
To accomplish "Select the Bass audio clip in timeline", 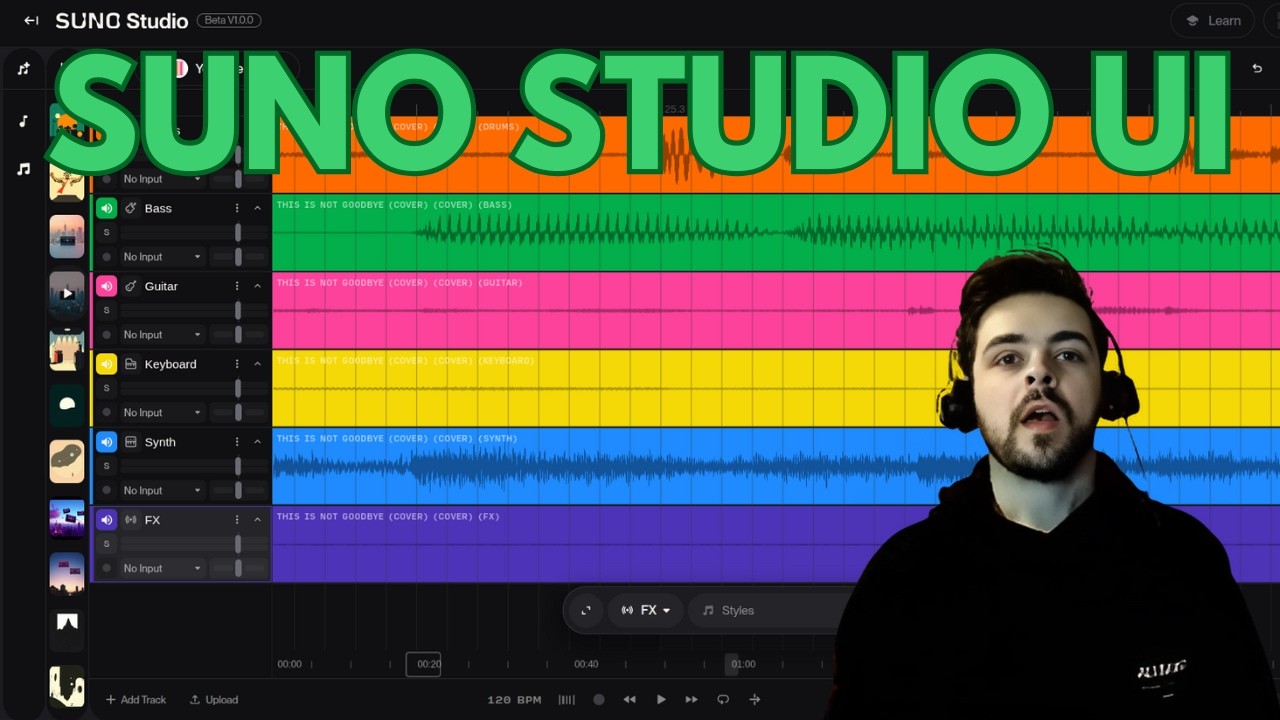I will click(776, 232).
